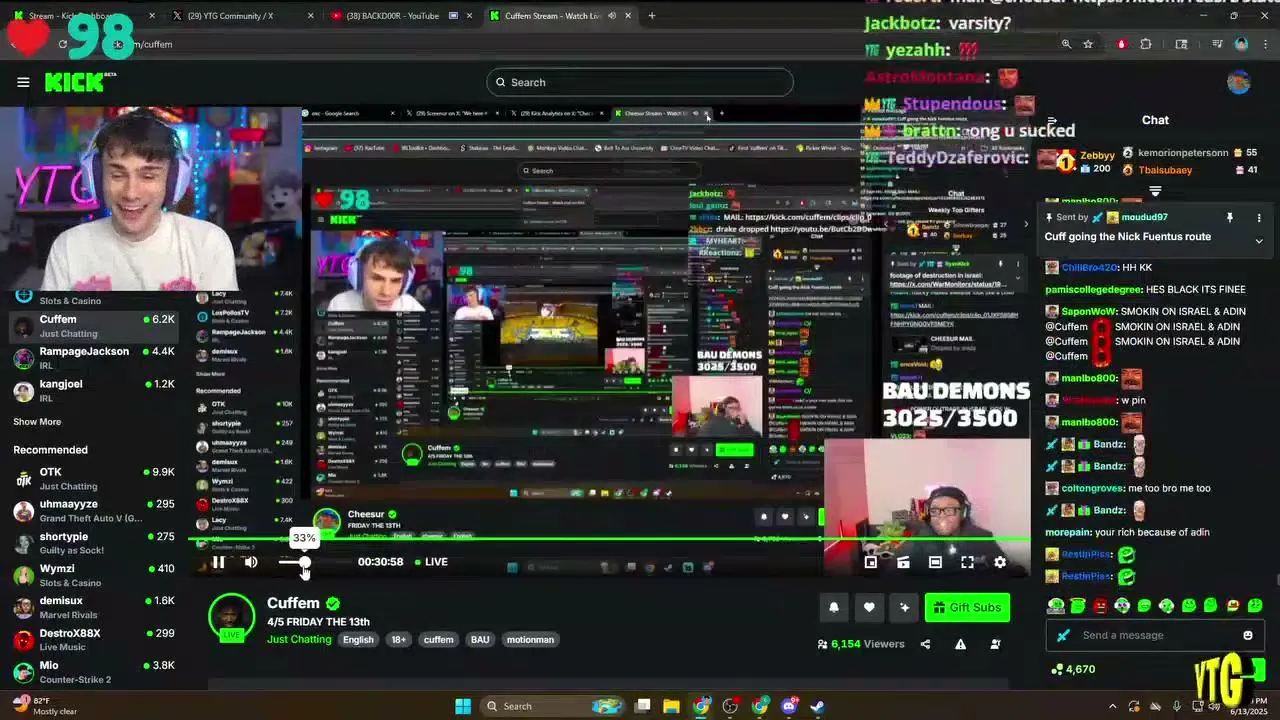This screenshot has width=1280, height=720.
Task: Select the 18+ tag
Action: coord(399,640)
